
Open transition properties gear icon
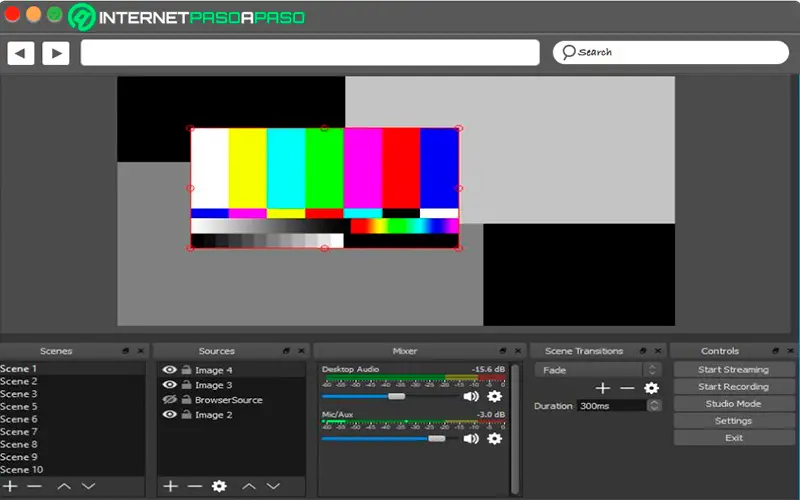[x=651, y=388]
